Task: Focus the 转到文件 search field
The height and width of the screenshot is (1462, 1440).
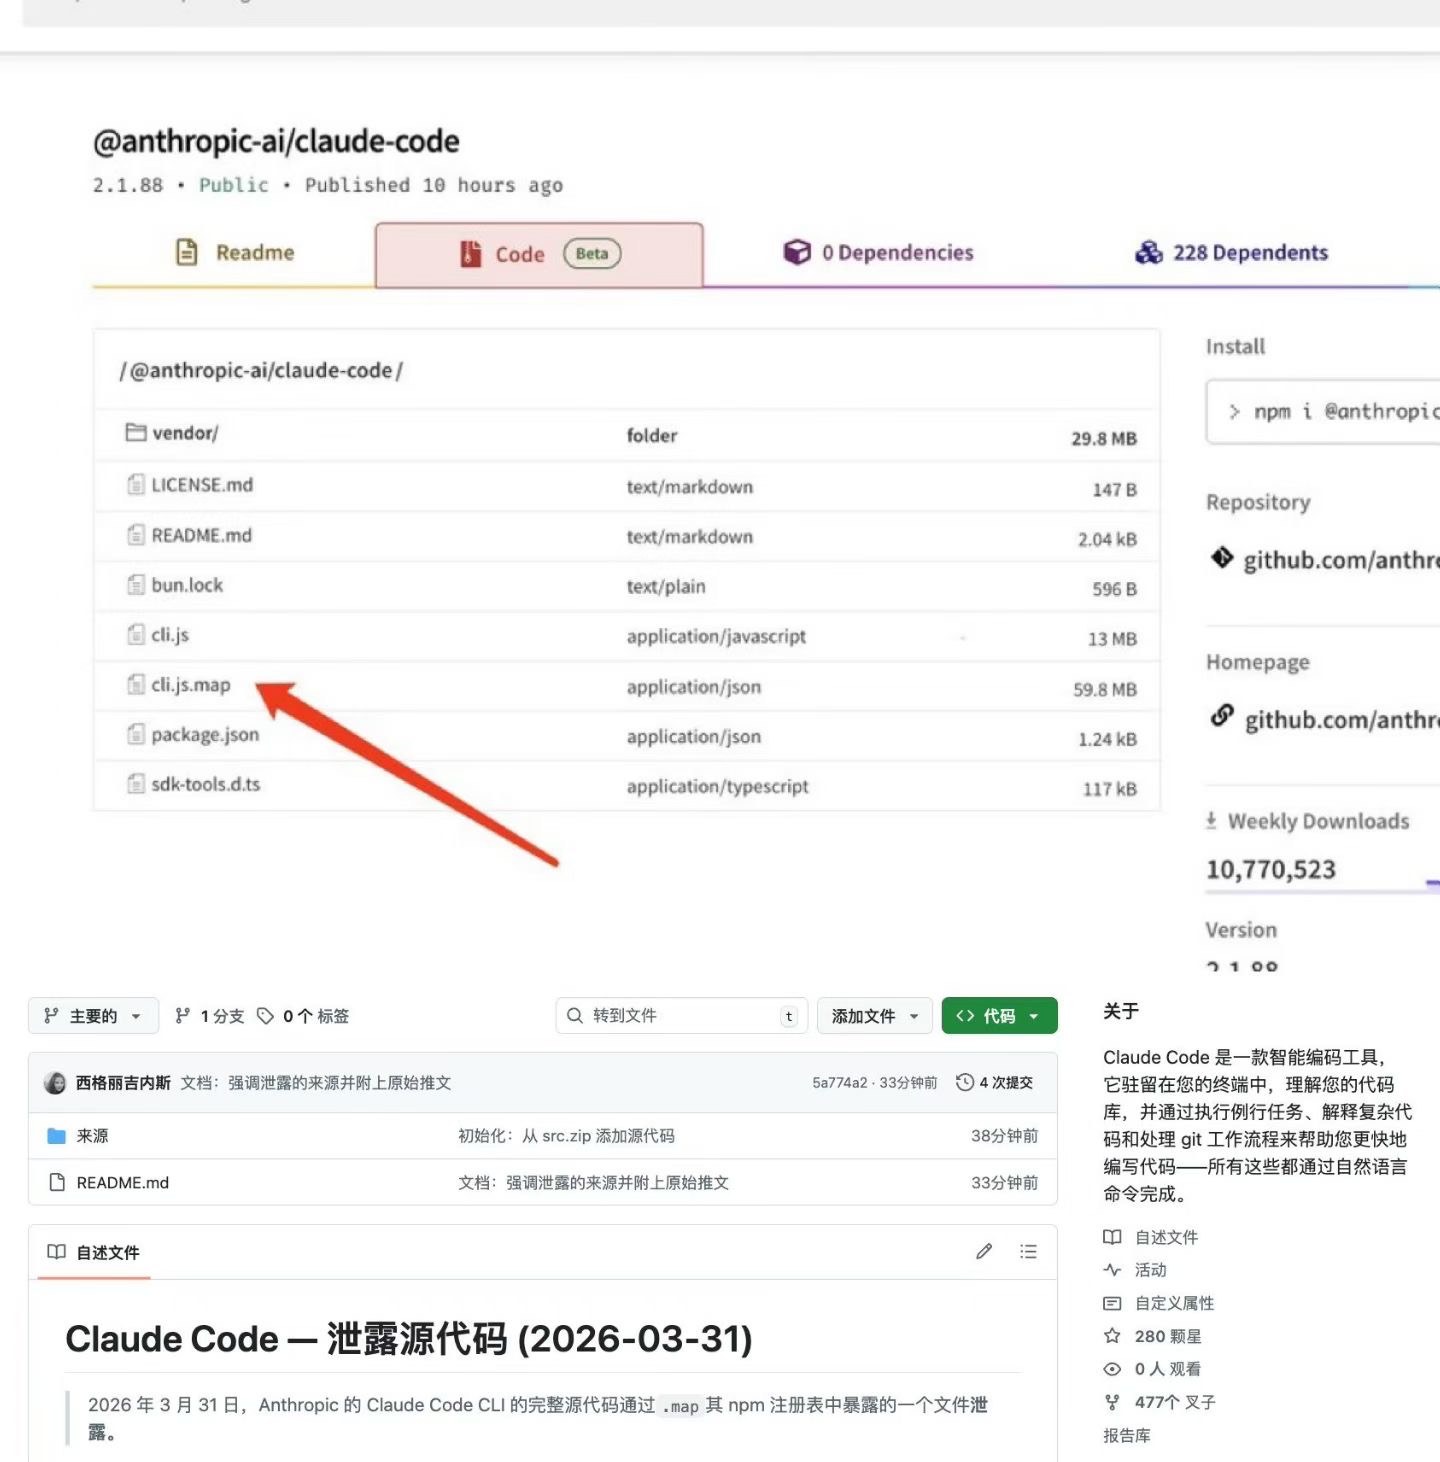Action: click(x=681, y=1016)
